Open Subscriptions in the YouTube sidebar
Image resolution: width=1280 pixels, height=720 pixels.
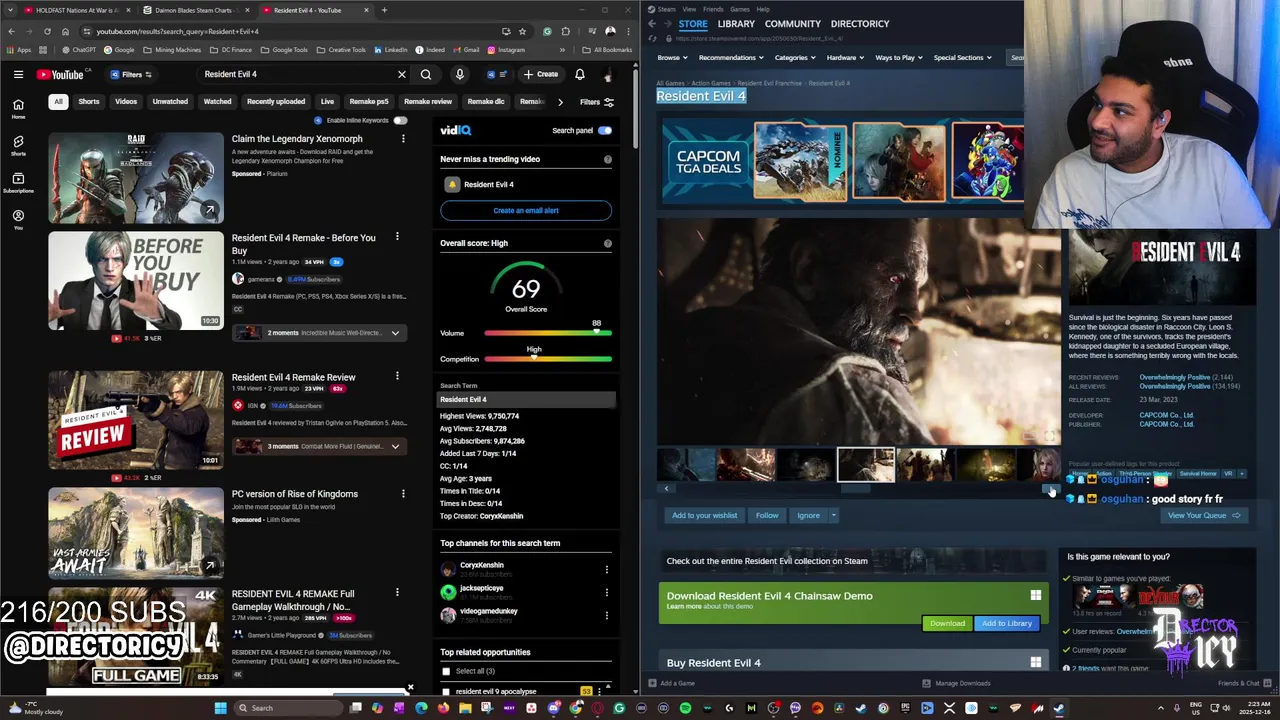coord(18,183)
